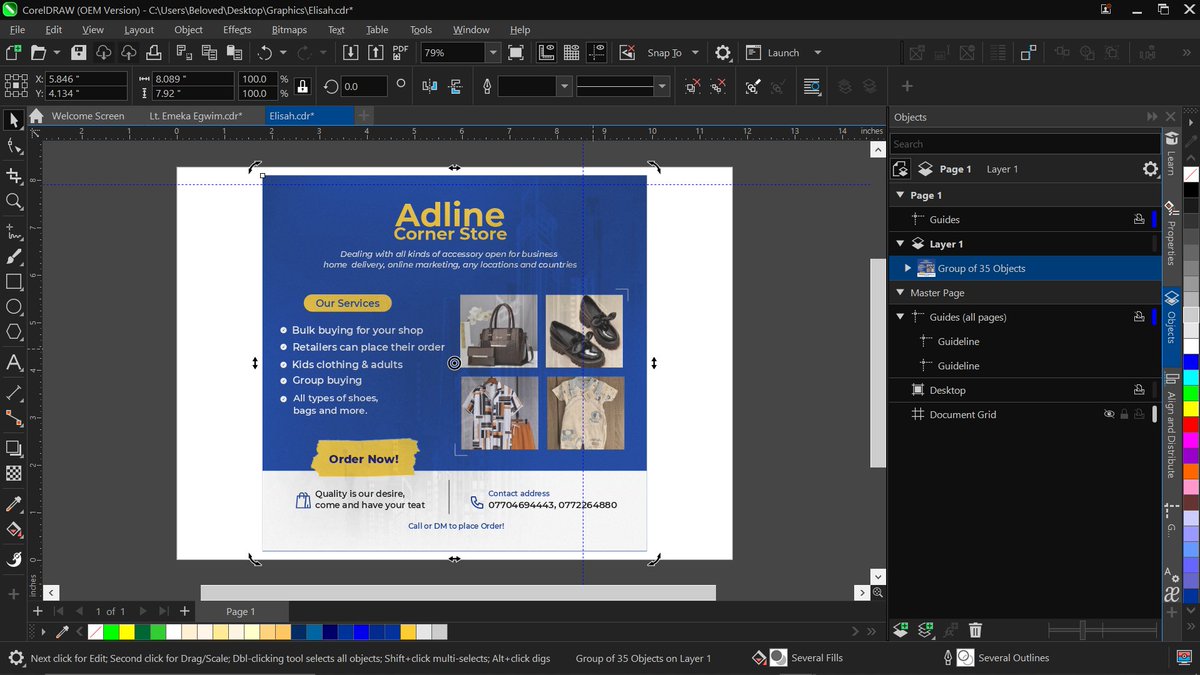This screenshot has width=1200, height=675.
Task: Click the Page 1 tab at the bottom
Action: [x=240, y=611]
